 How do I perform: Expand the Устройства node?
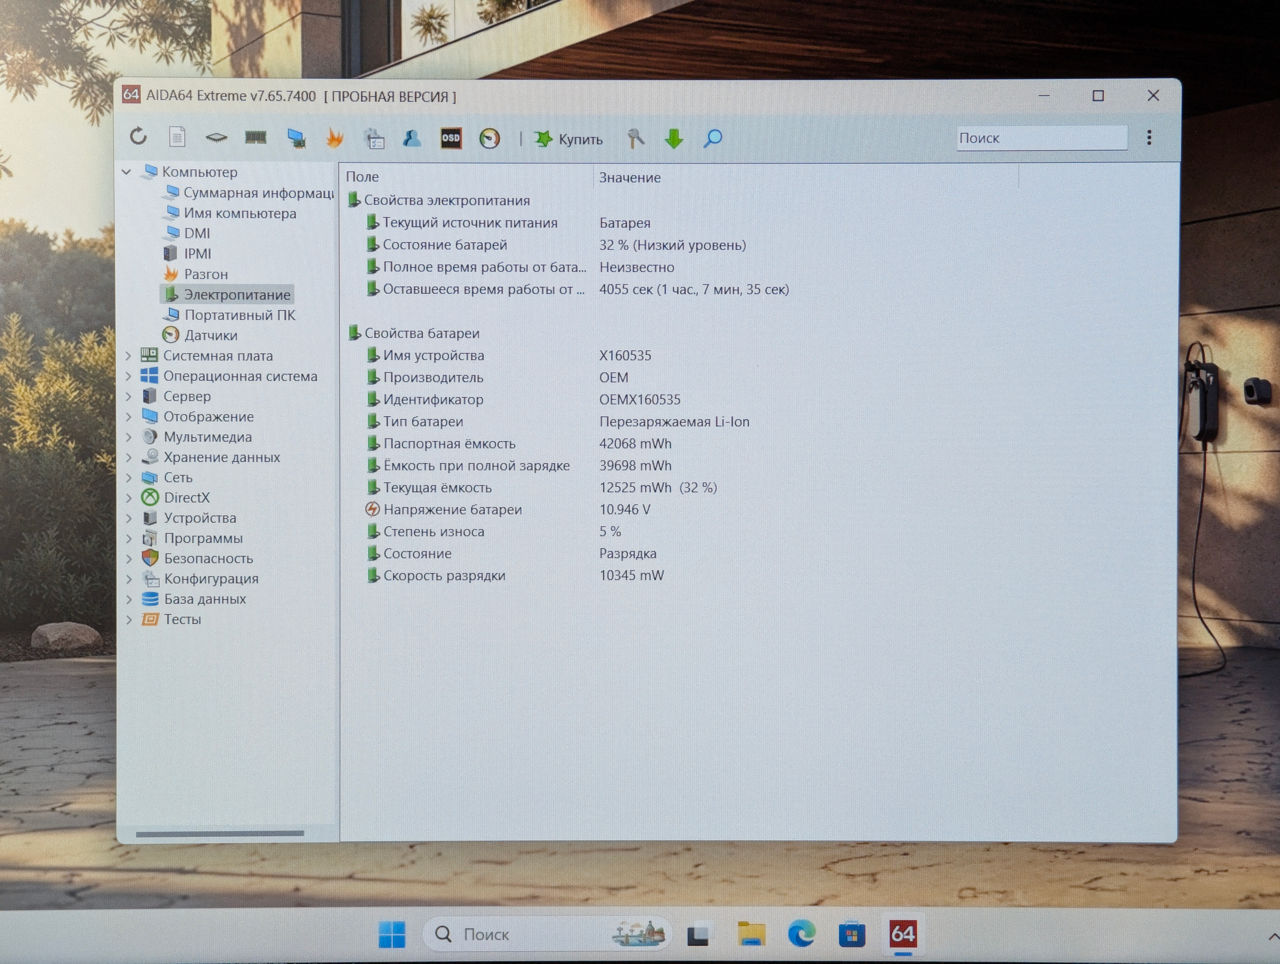[x=129, y=518]
